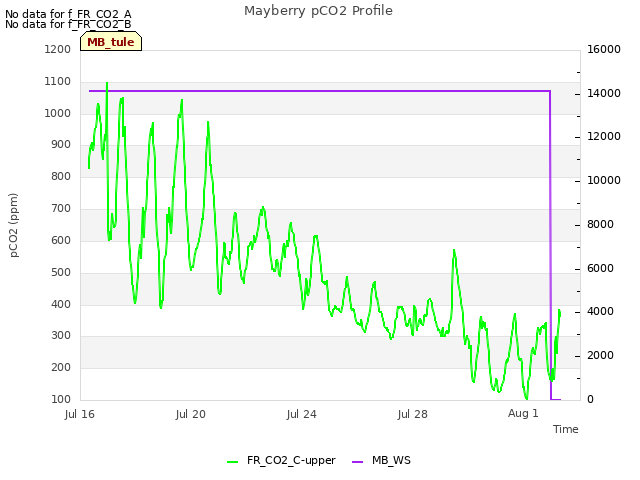The width and height of the screenshot is (640, 480).
Task: Click the 900 left axis value
Action: [x=61, y=144]
